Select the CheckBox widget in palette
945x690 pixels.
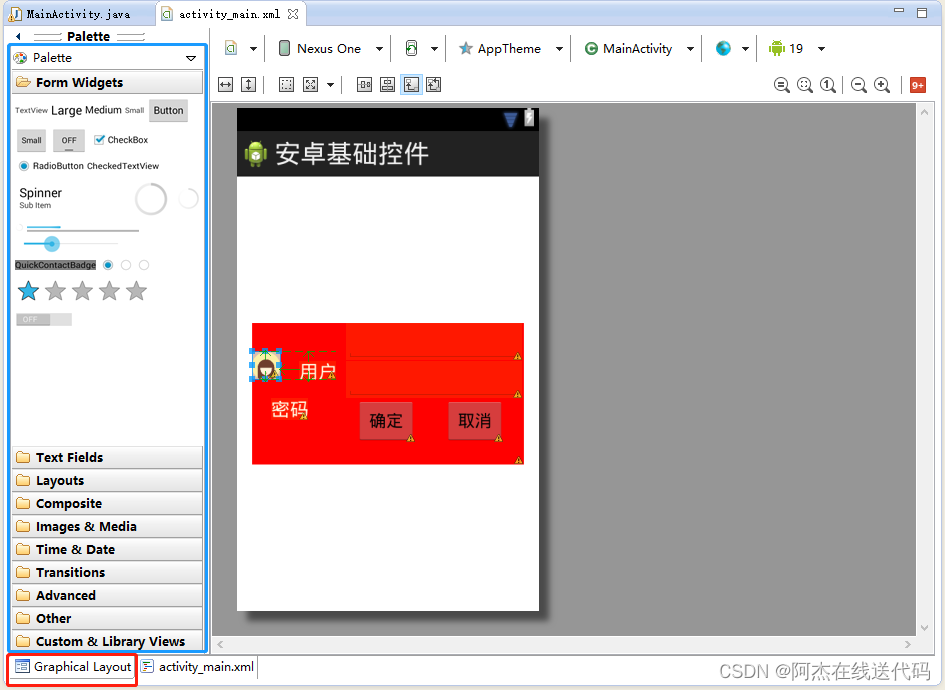[121, 140]
